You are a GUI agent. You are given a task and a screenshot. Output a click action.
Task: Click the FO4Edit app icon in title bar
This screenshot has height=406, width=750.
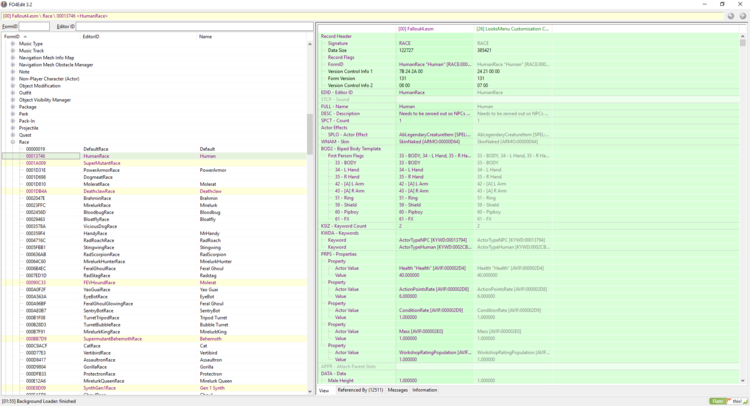(x=4, y=4)
